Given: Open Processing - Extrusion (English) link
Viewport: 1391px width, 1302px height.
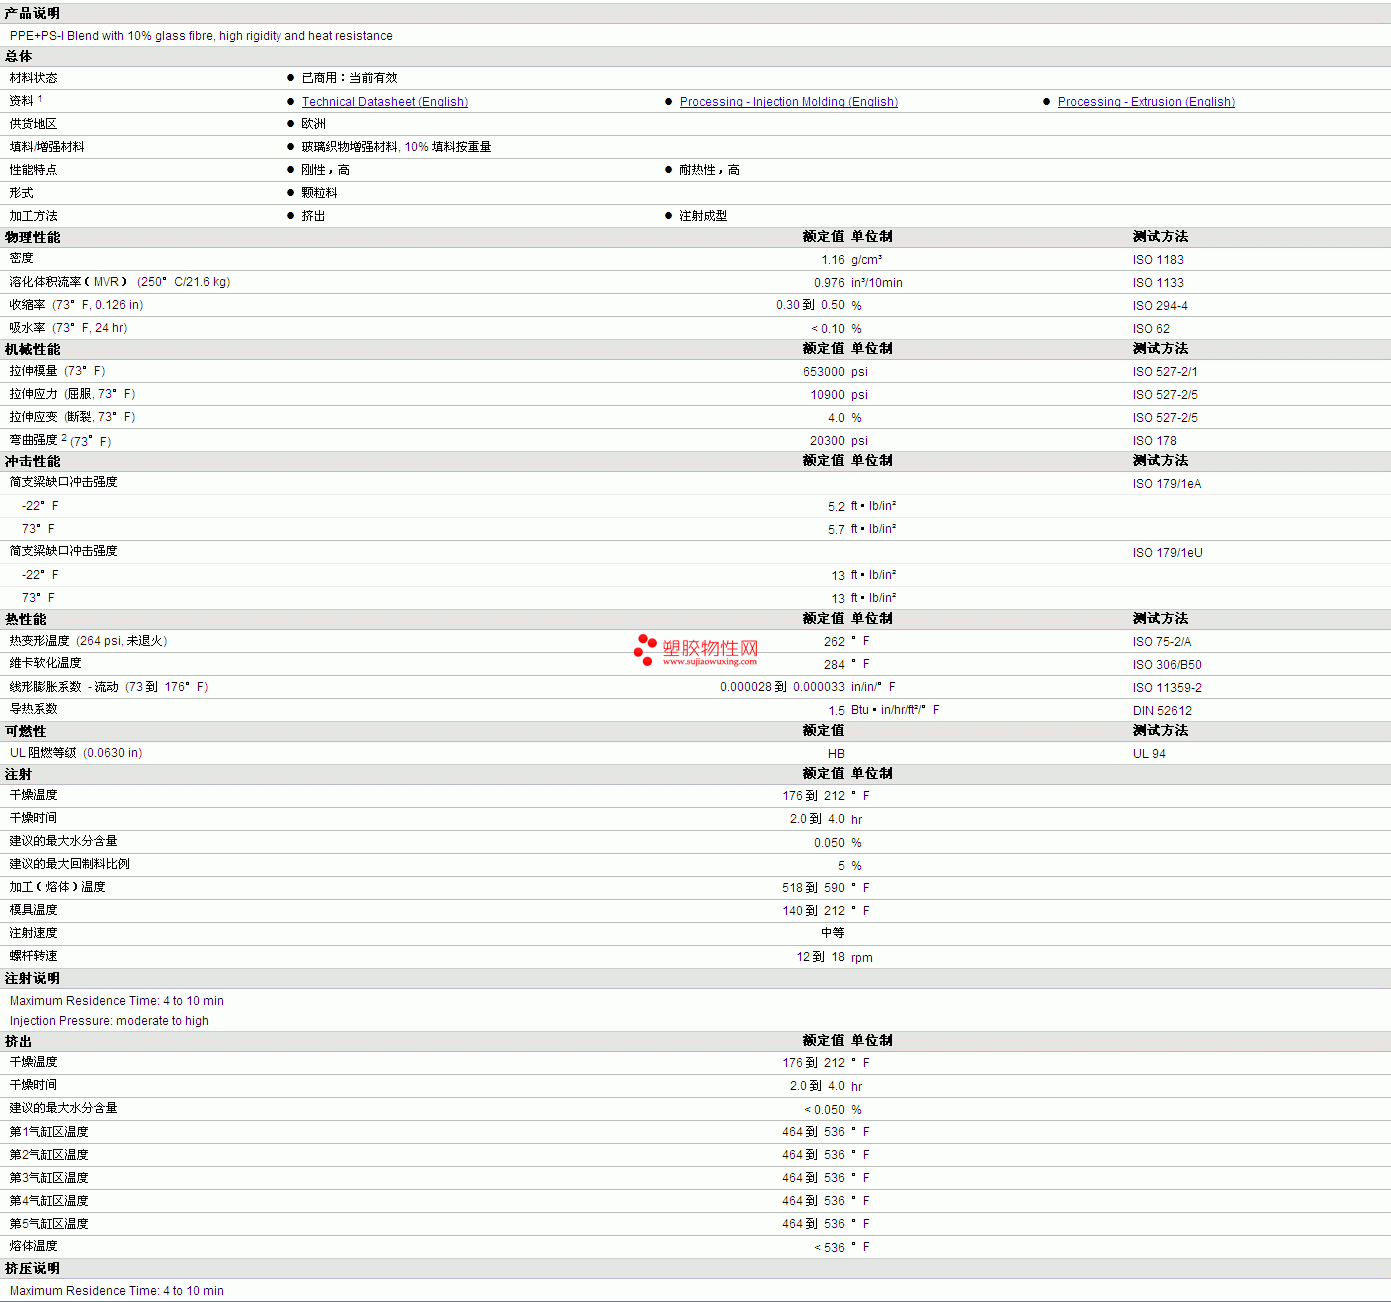Looking at the screenshot, I should 1146,102.
